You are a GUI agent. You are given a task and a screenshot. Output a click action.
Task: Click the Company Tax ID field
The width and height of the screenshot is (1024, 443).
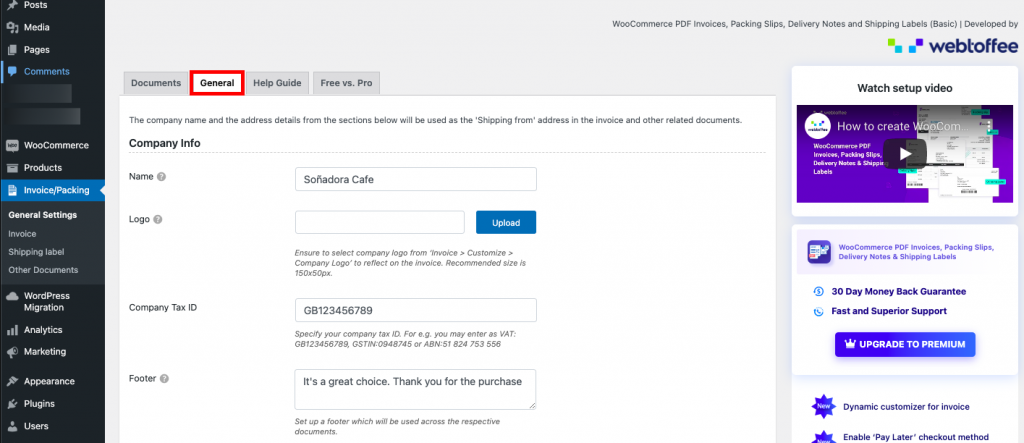(416, 310)
